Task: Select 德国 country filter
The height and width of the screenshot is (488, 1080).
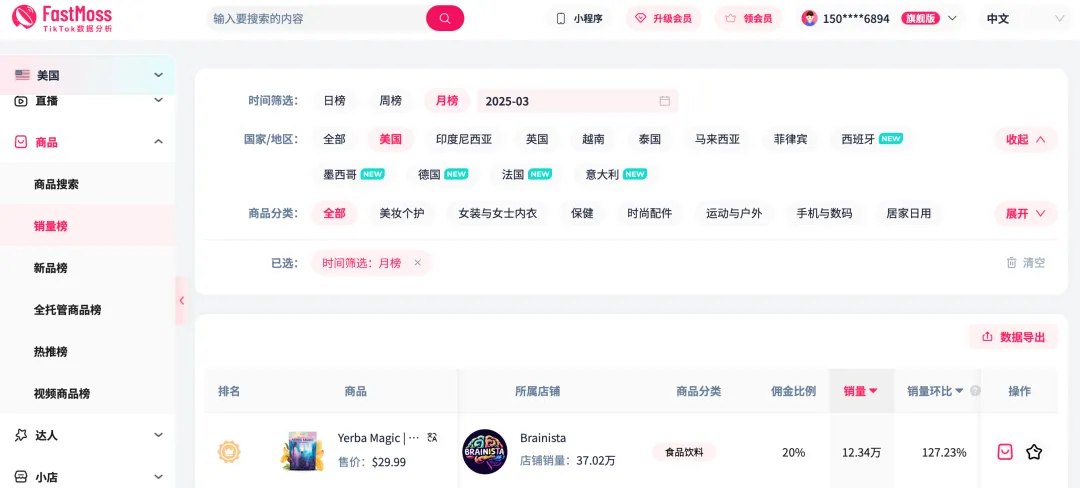Action: (443, 174)
